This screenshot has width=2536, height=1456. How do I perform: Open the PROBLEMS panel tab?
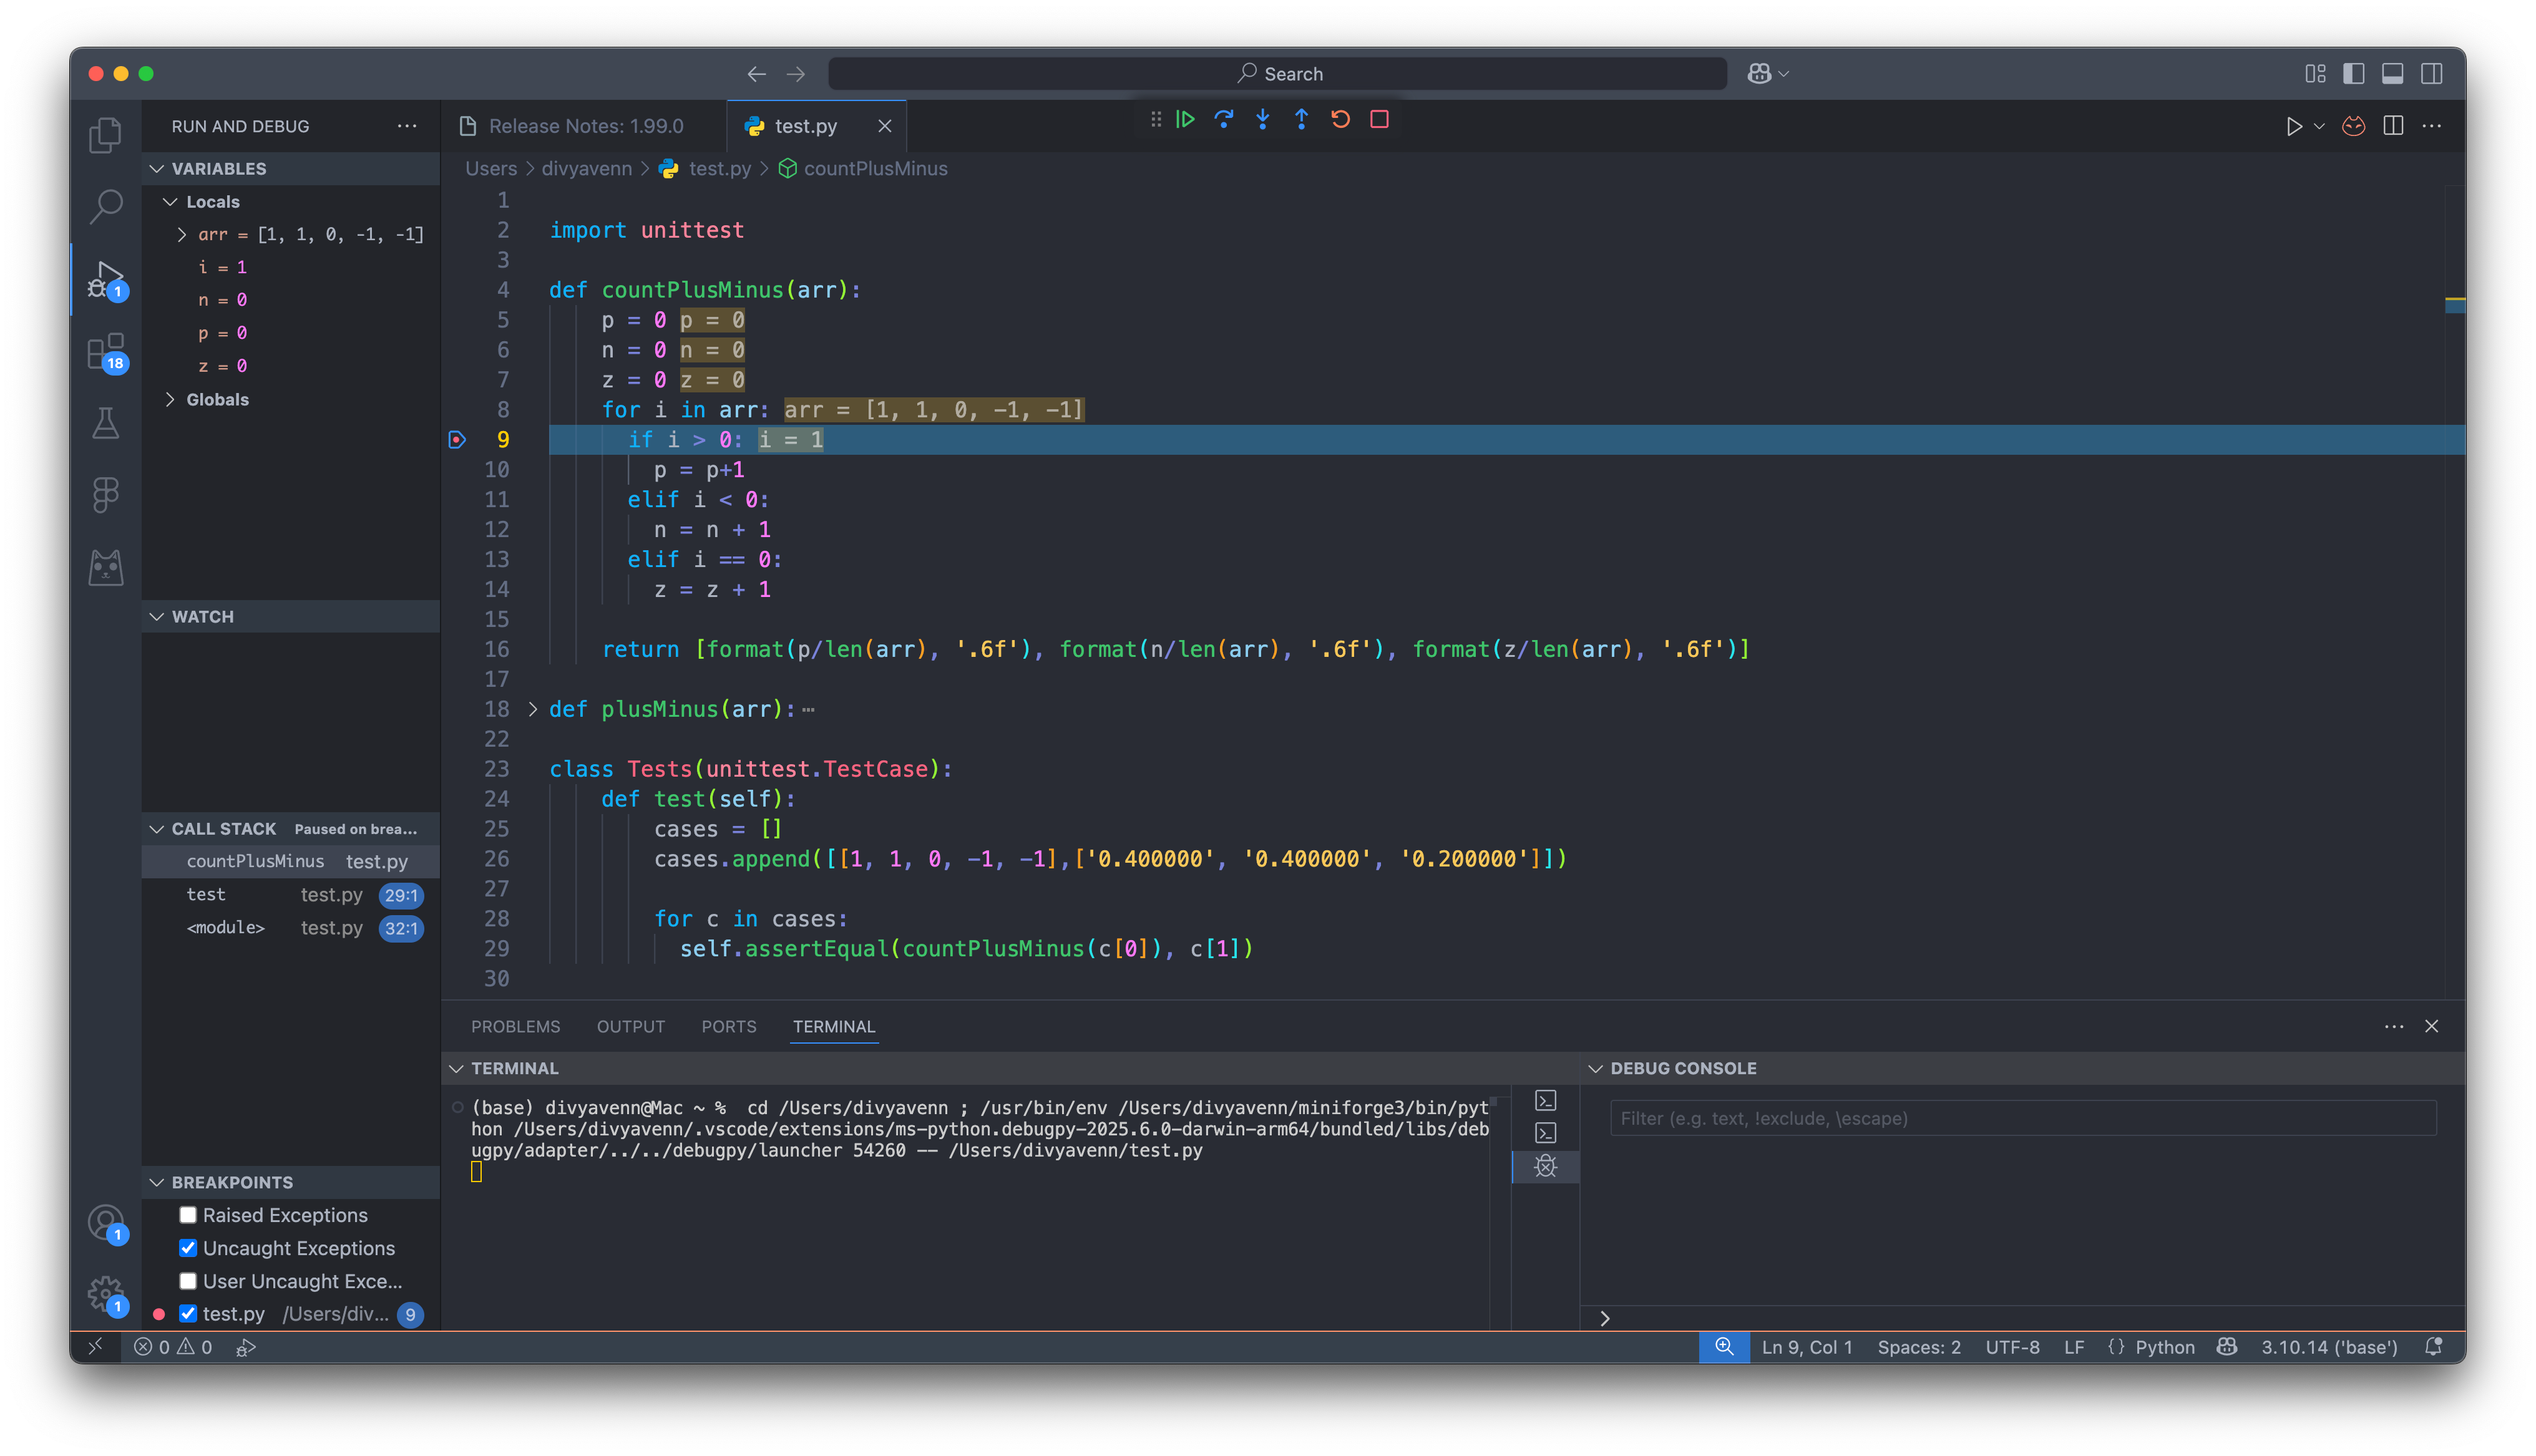coord(515,1027)
